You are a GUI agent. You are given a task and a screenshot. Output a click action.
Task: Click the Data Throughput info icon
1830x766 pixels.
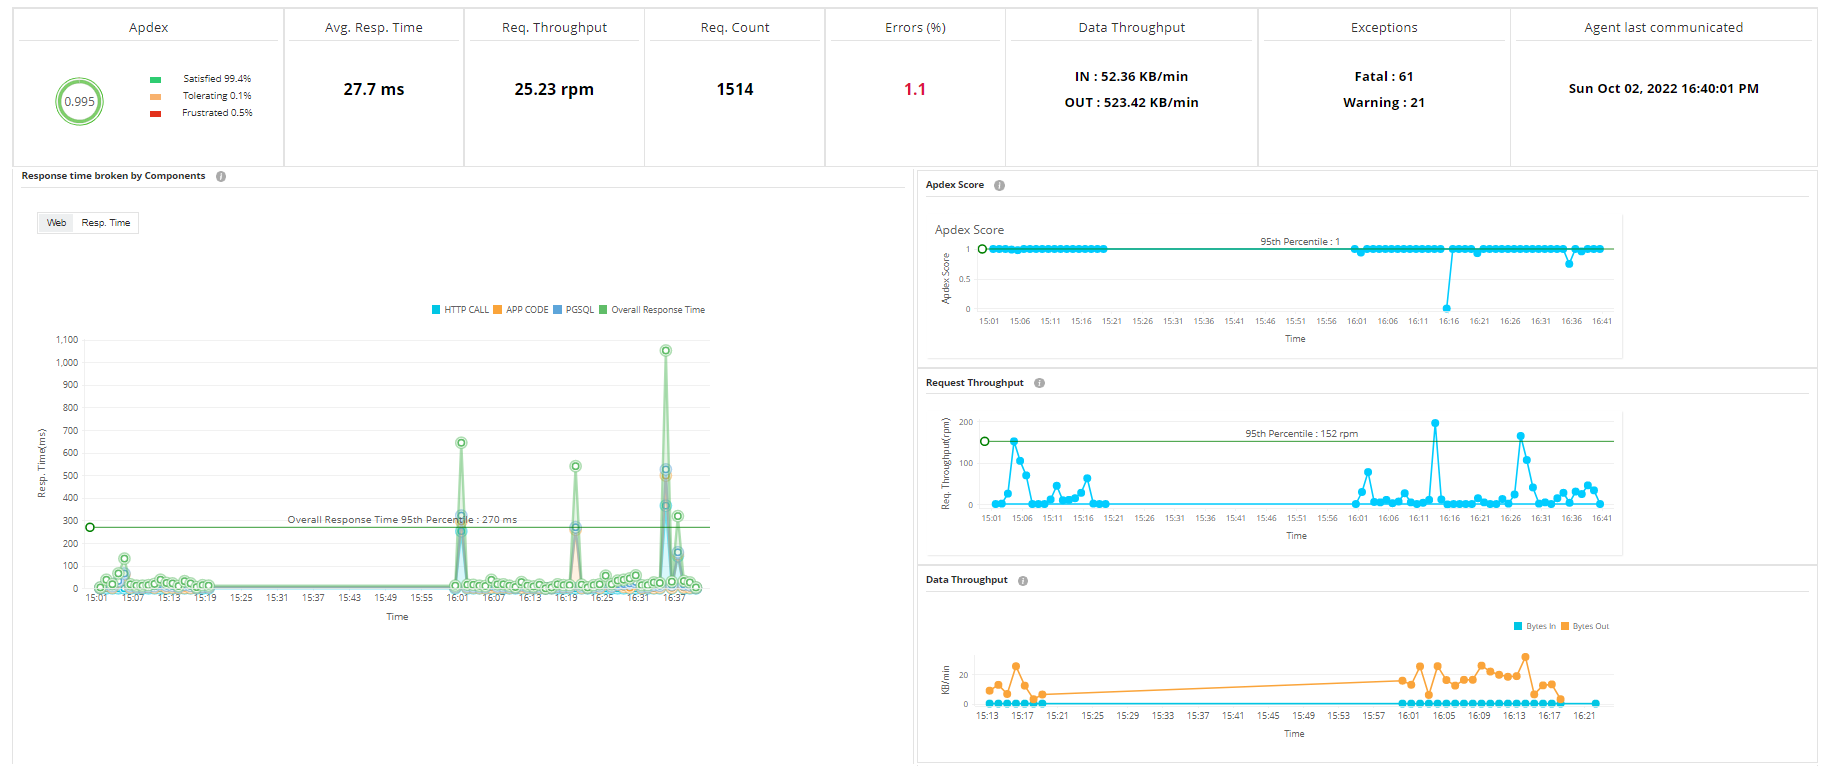1023,581
